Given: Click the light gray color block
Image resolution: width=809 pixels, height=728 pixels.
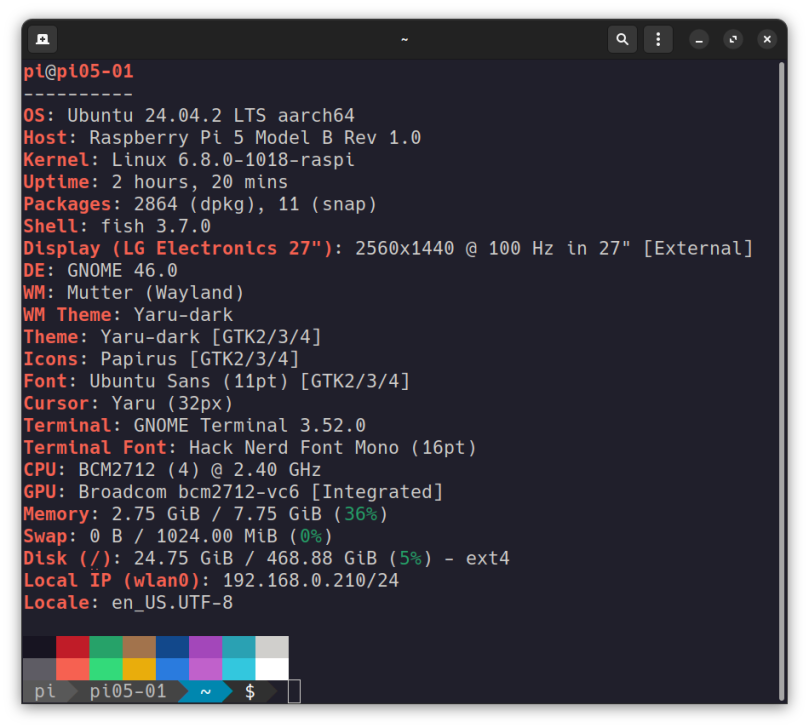Looking at the screenshot, I should [272, 647].
